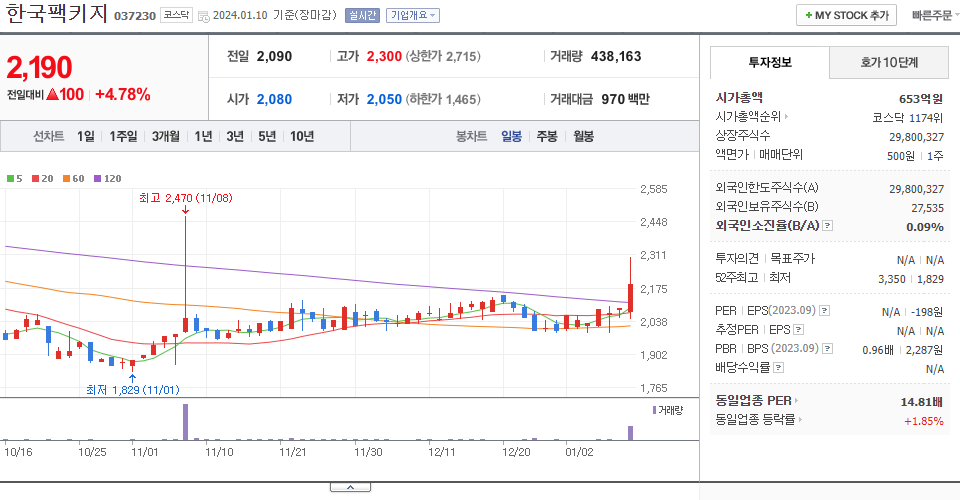This screenshot has height=500, width=960.
Task: Click BPS value 2,287원
Action: tap(924, 350)
